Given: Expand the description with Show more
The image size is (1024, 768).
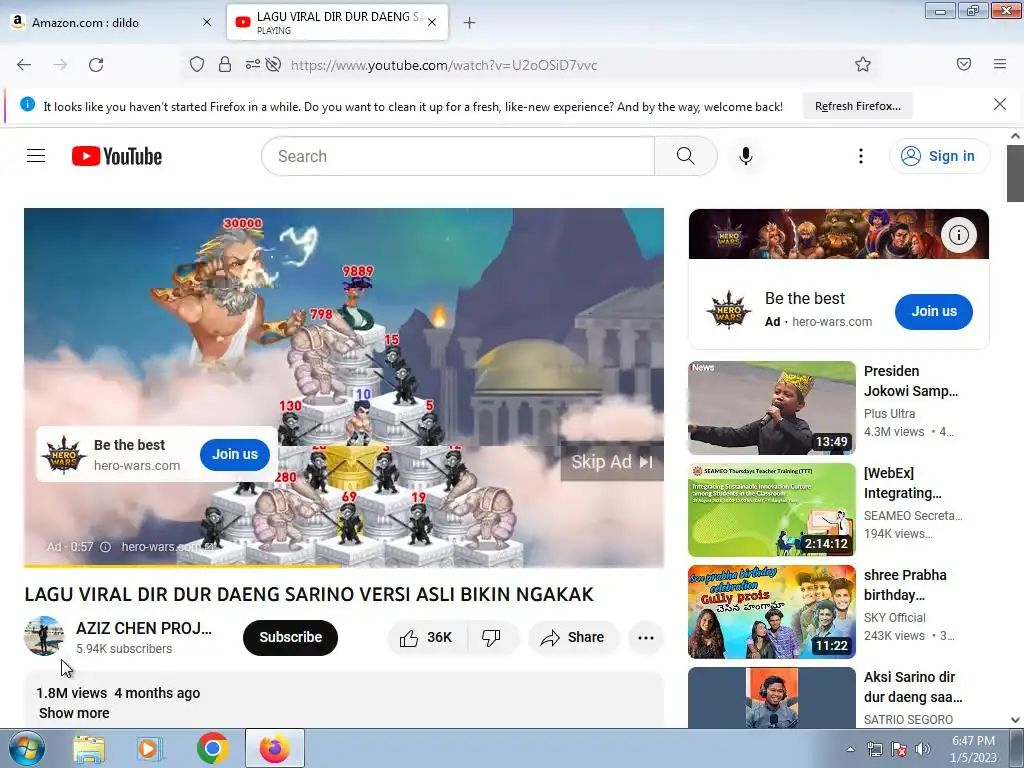Looking at the screenshot, I should pos(74,713).
